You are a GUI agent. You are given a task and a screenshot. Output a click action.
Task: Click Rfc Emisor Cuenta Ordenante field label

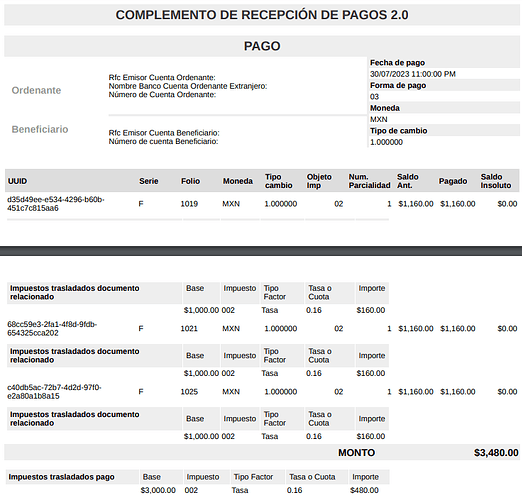point(162,77)
